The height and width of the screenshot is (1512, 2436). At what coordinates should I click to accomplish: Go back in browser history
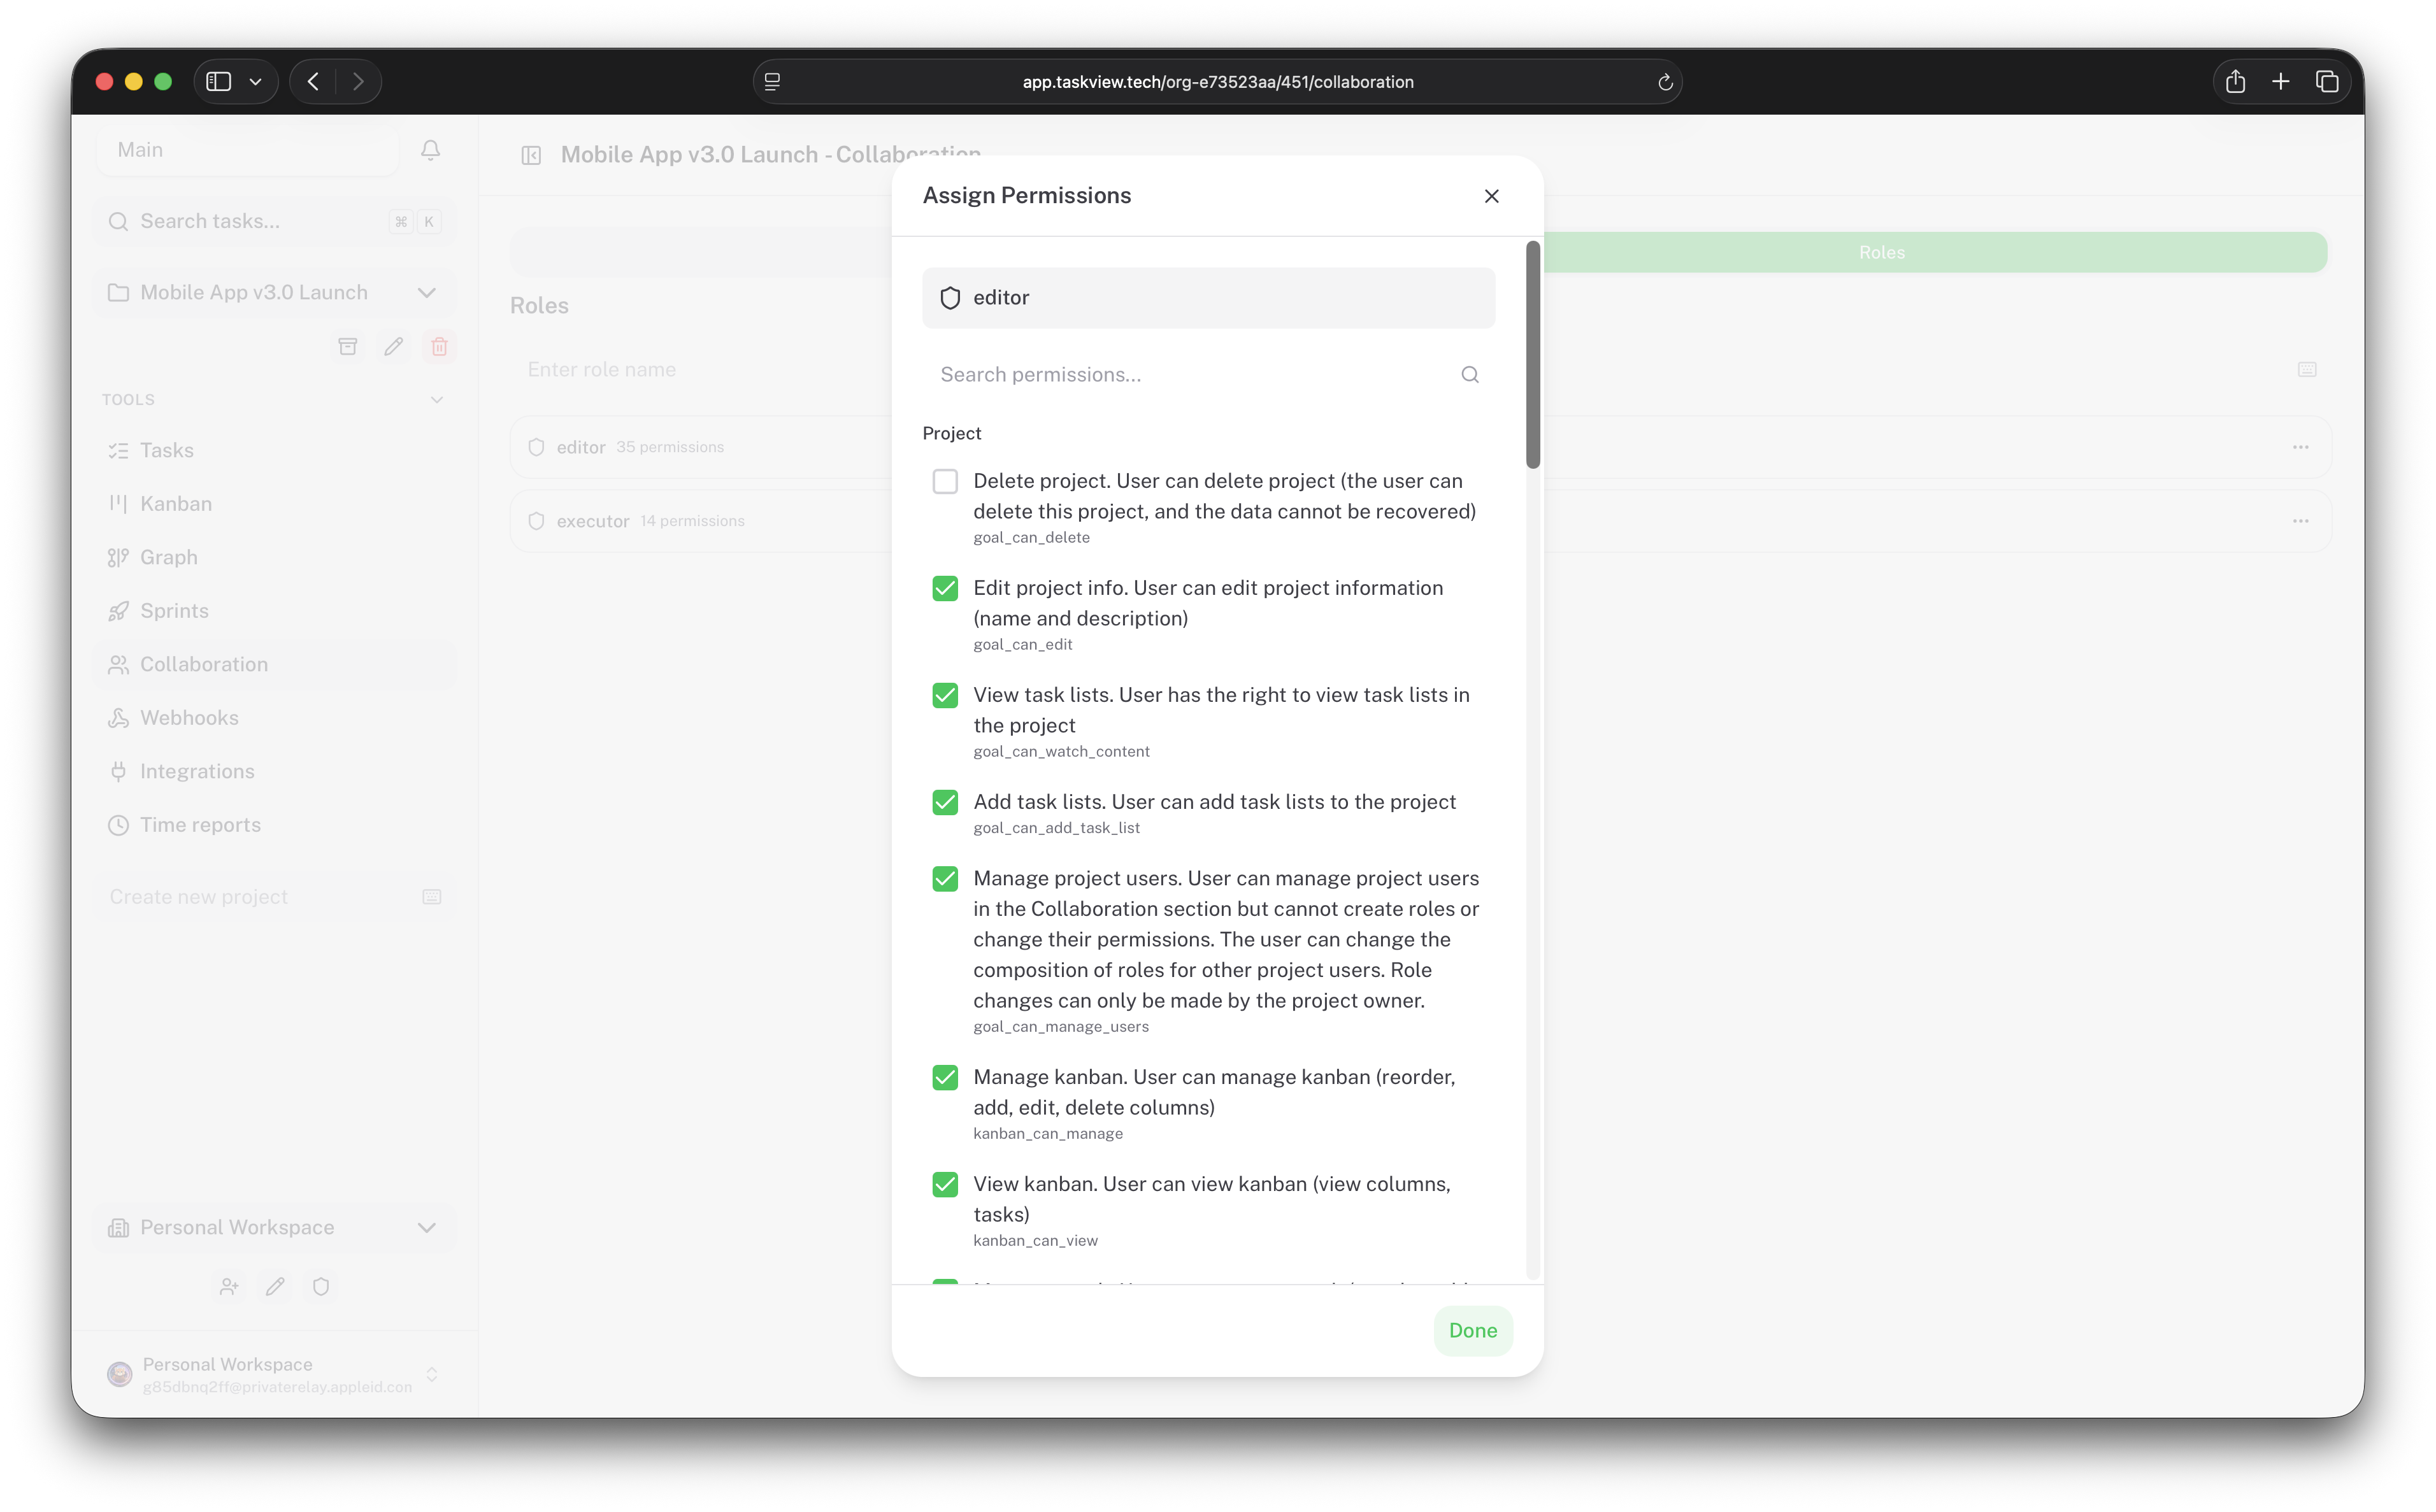313,81
